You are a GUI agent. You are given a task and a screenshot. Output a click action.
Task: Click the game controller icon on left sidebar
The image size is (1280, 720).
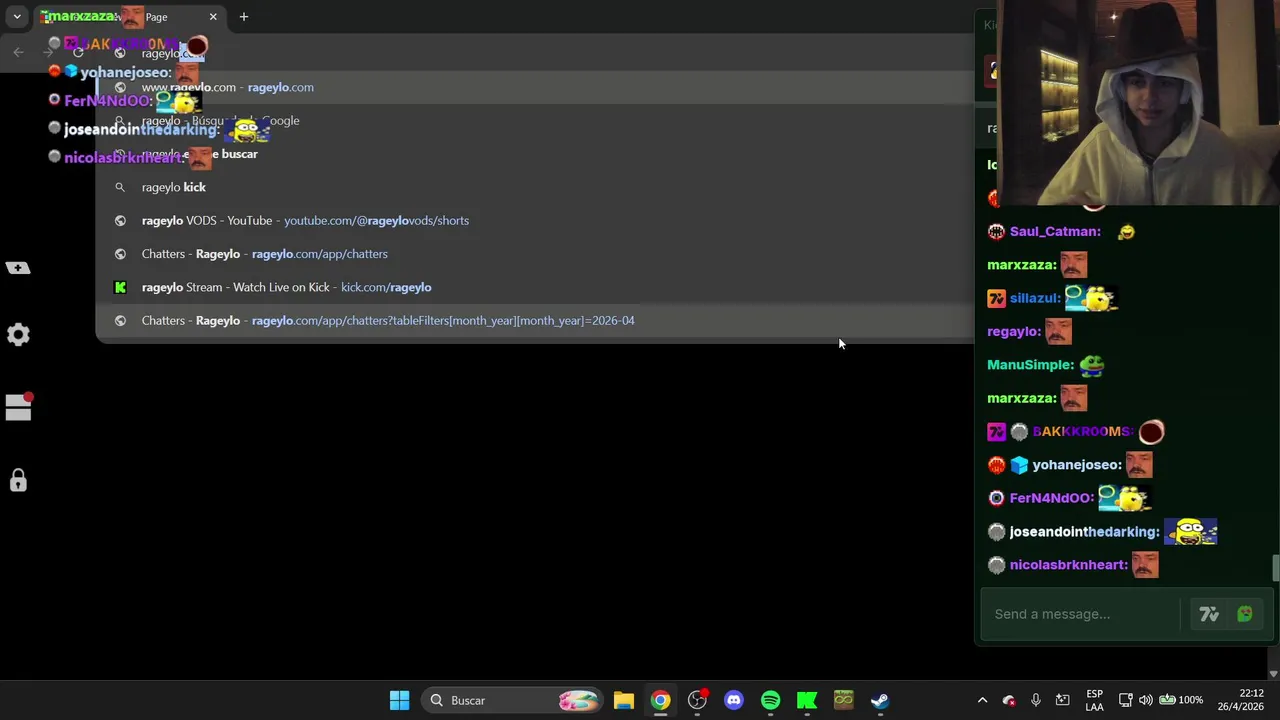click(x=18, y=267)
